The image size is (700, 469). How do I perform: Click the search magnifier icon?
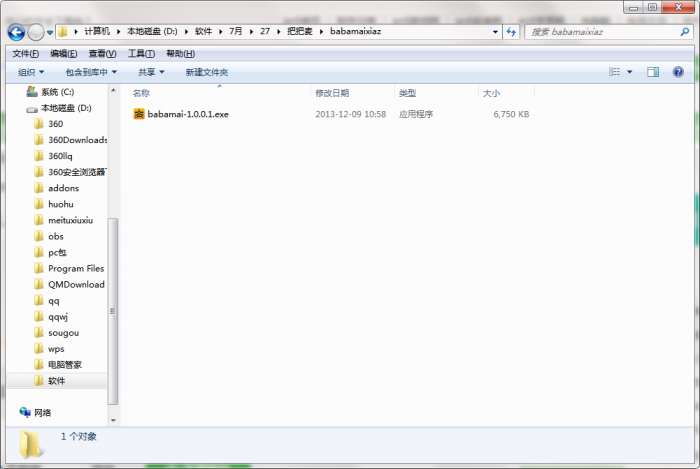point(684,32)
